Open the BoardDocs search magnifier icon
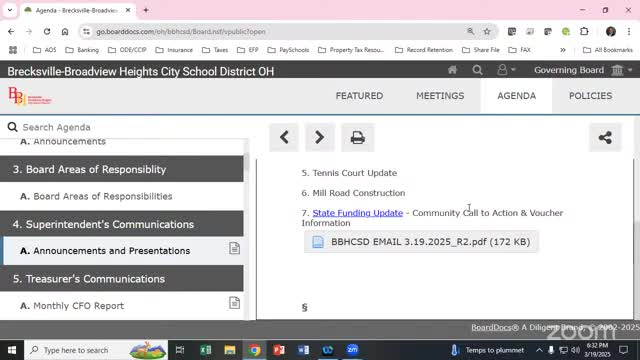 477,70
